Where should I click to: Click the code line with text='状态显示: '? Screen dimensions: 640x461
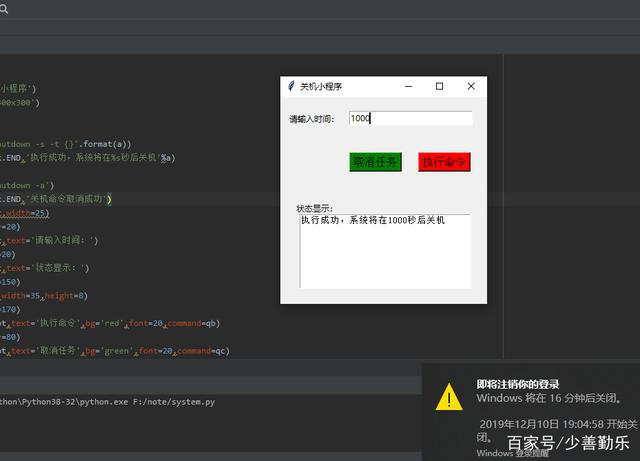point(44,268)
